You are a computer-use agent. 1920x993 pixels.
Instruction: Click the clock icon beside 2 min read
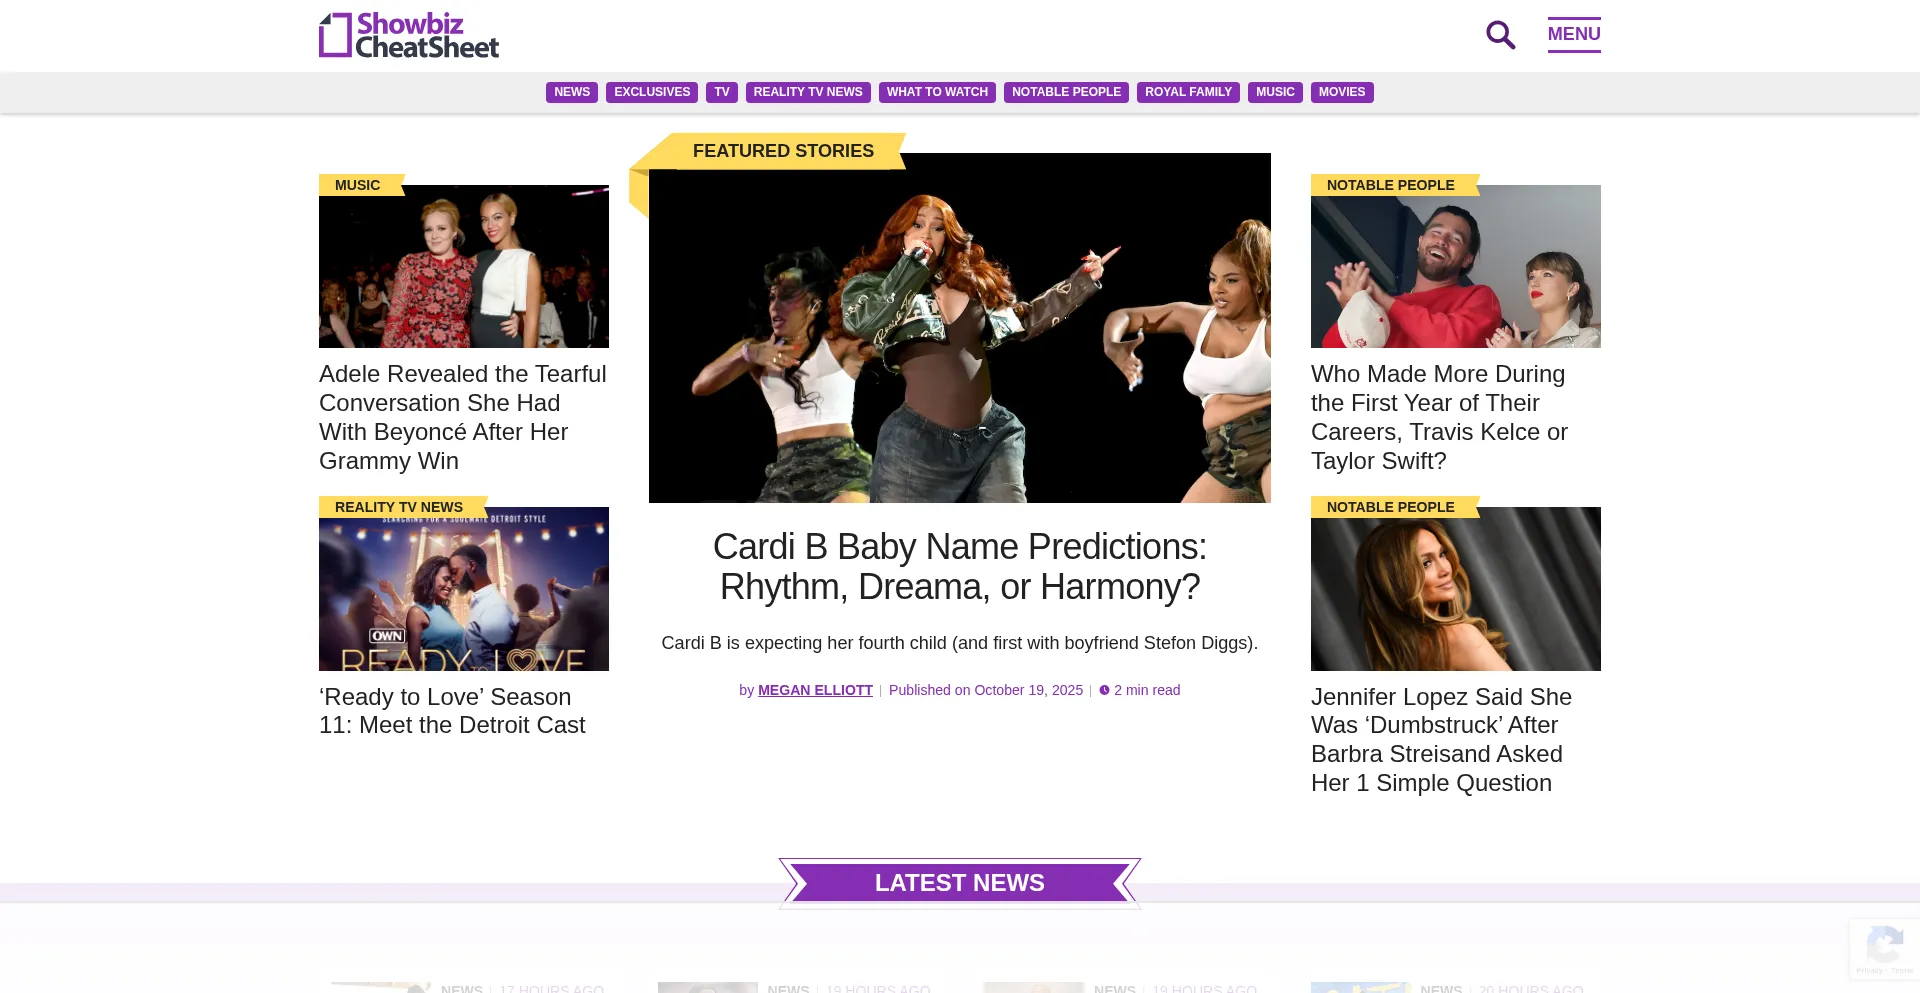click(x=1104, y=690)
